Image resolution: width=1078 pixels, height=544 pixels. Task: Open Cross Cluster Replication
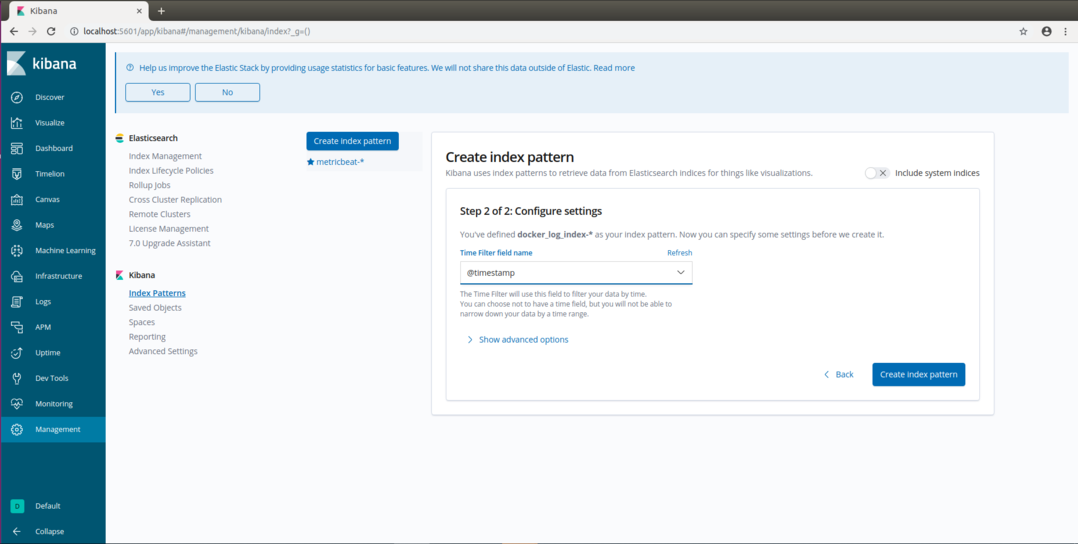(x=175, y=199)
